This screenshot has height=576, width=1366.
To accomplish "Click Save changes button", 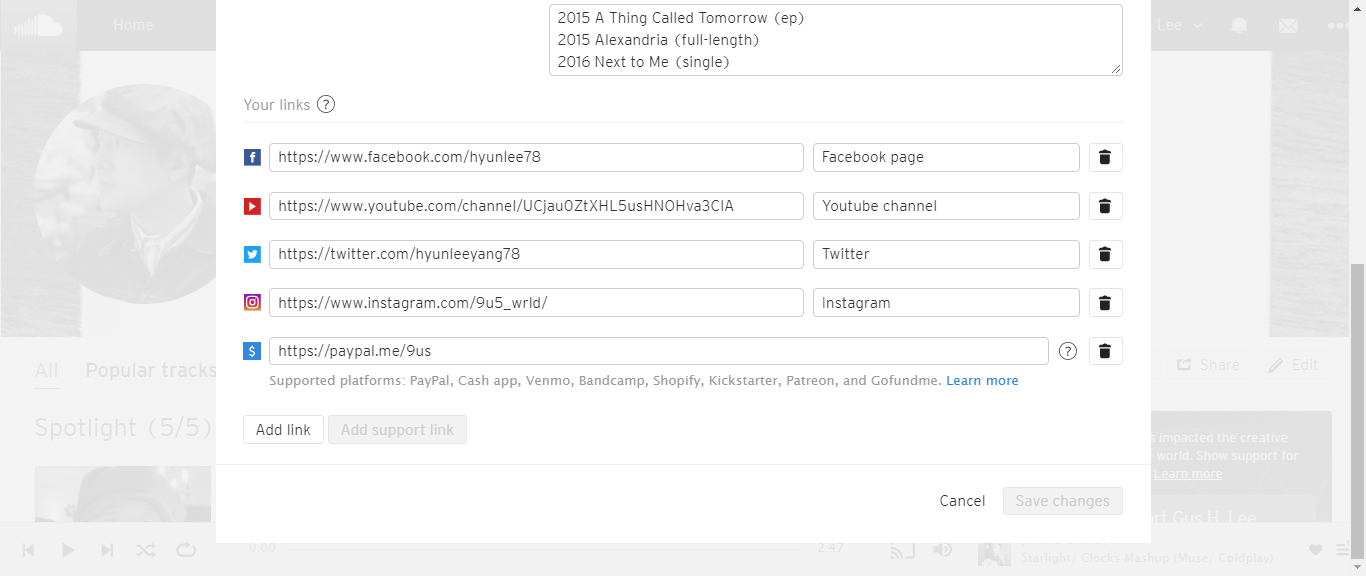I will [x=1063, y=501].
